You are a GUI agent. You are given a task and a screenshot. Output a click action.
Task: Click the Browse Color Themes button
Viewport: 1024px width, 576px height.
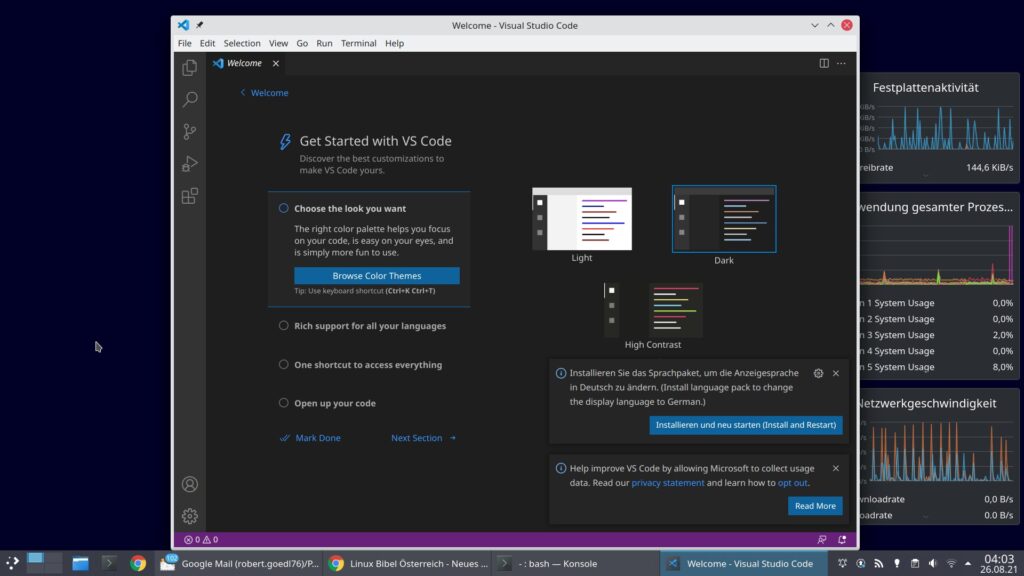coord(377,276)
